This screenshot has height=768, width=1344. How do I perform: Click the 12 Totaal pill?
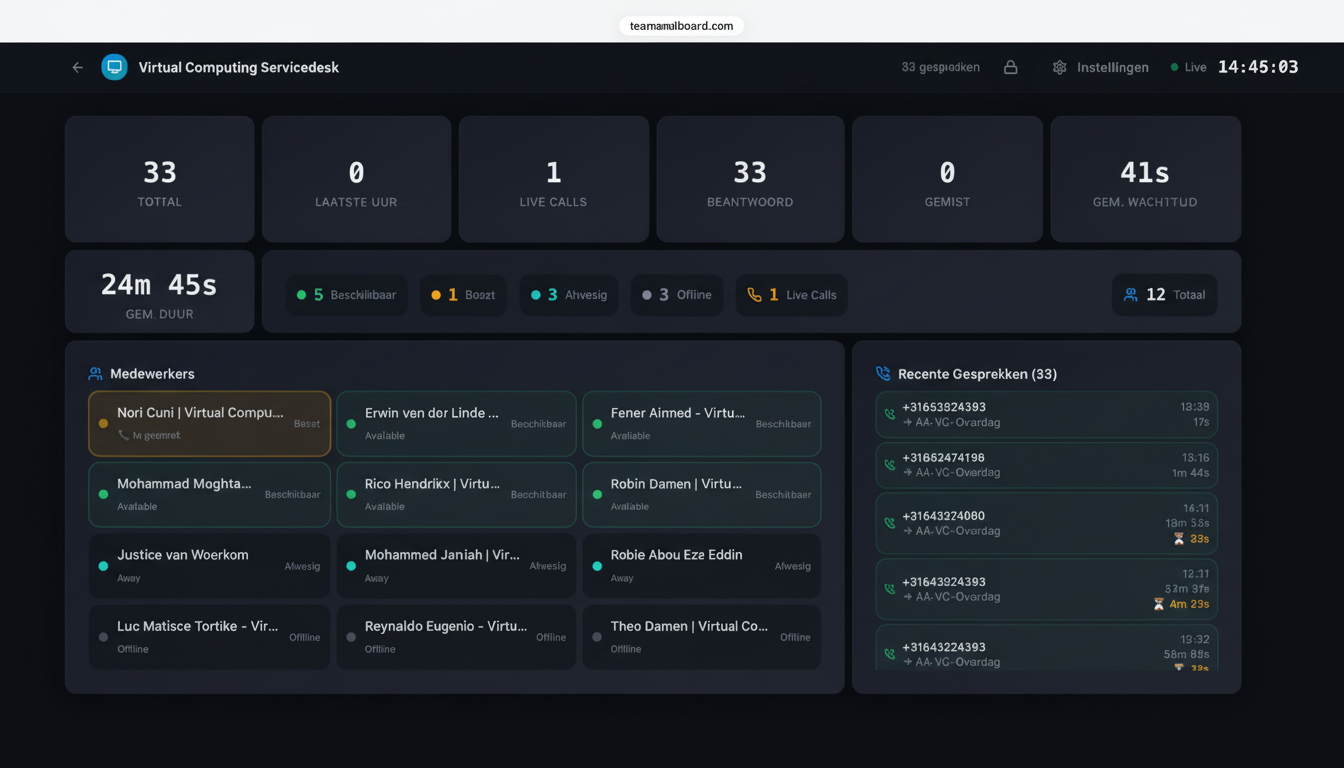coord(1165,295)
